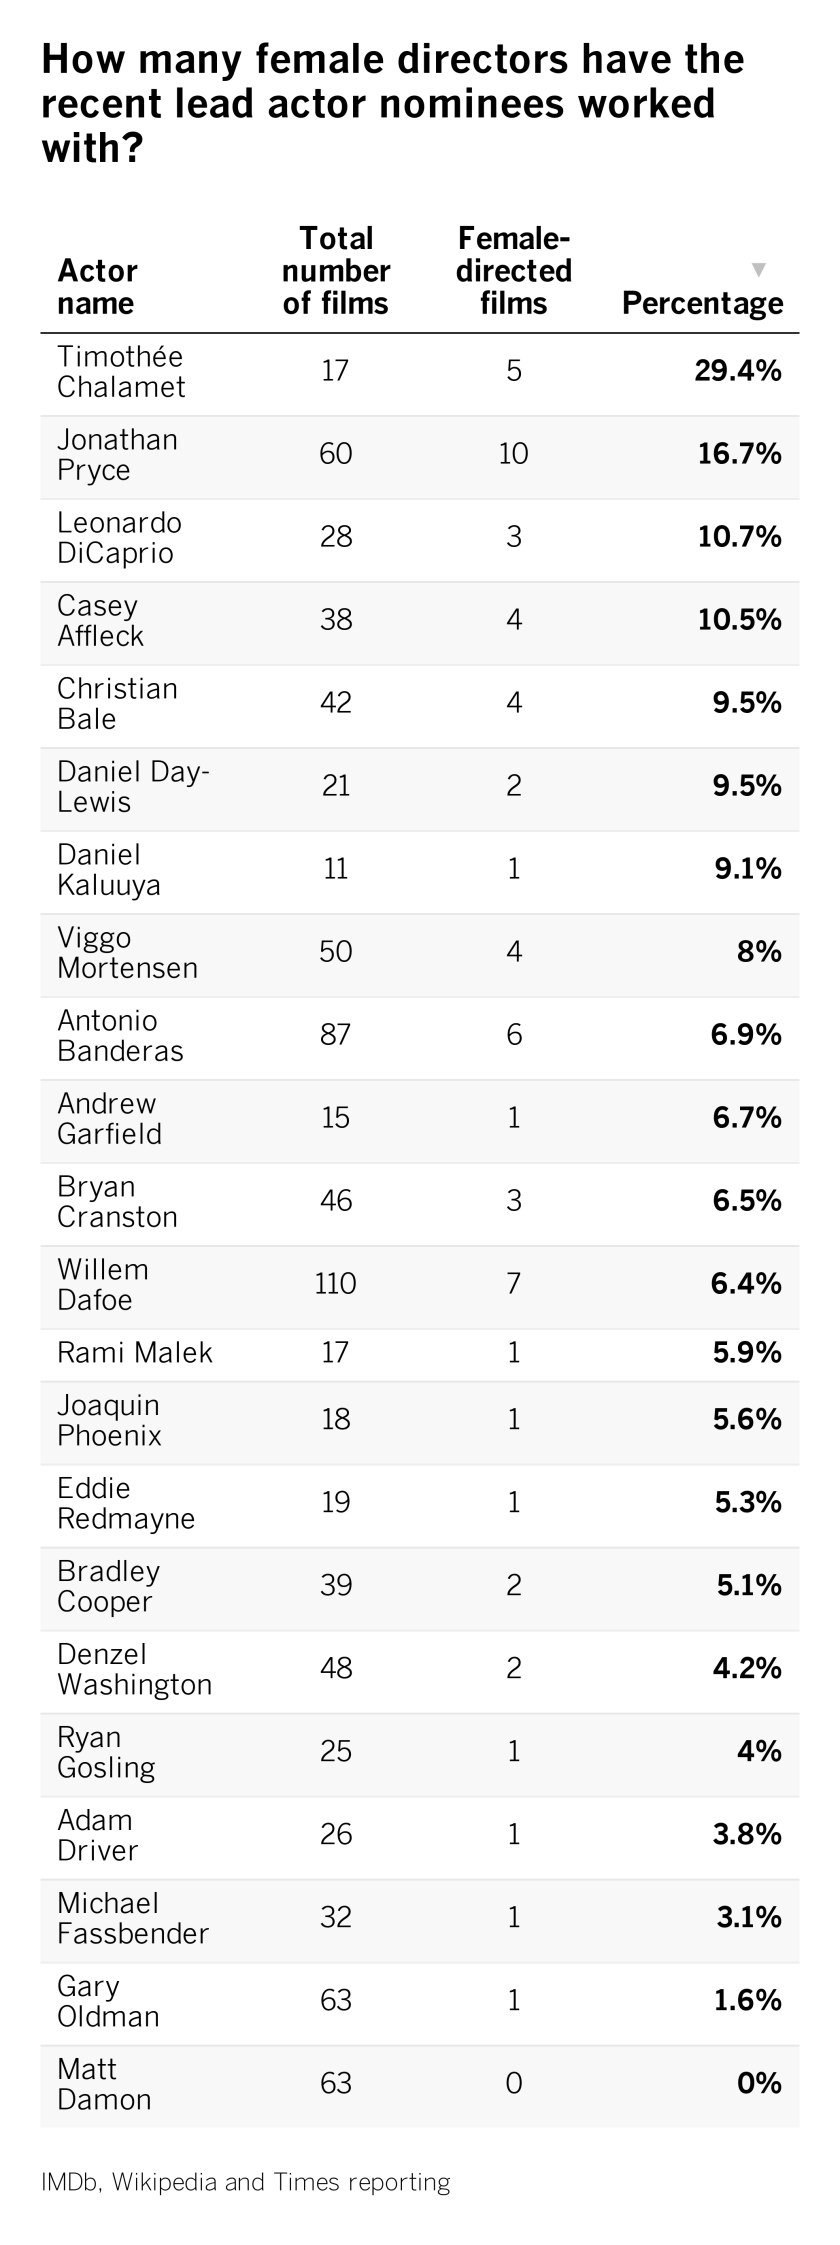The height and width of the screenshot is (2245, 840).
Task: Click Matt Damon's 0% percentage cell
Action: pyautogui.click(x=759, y=2084)
